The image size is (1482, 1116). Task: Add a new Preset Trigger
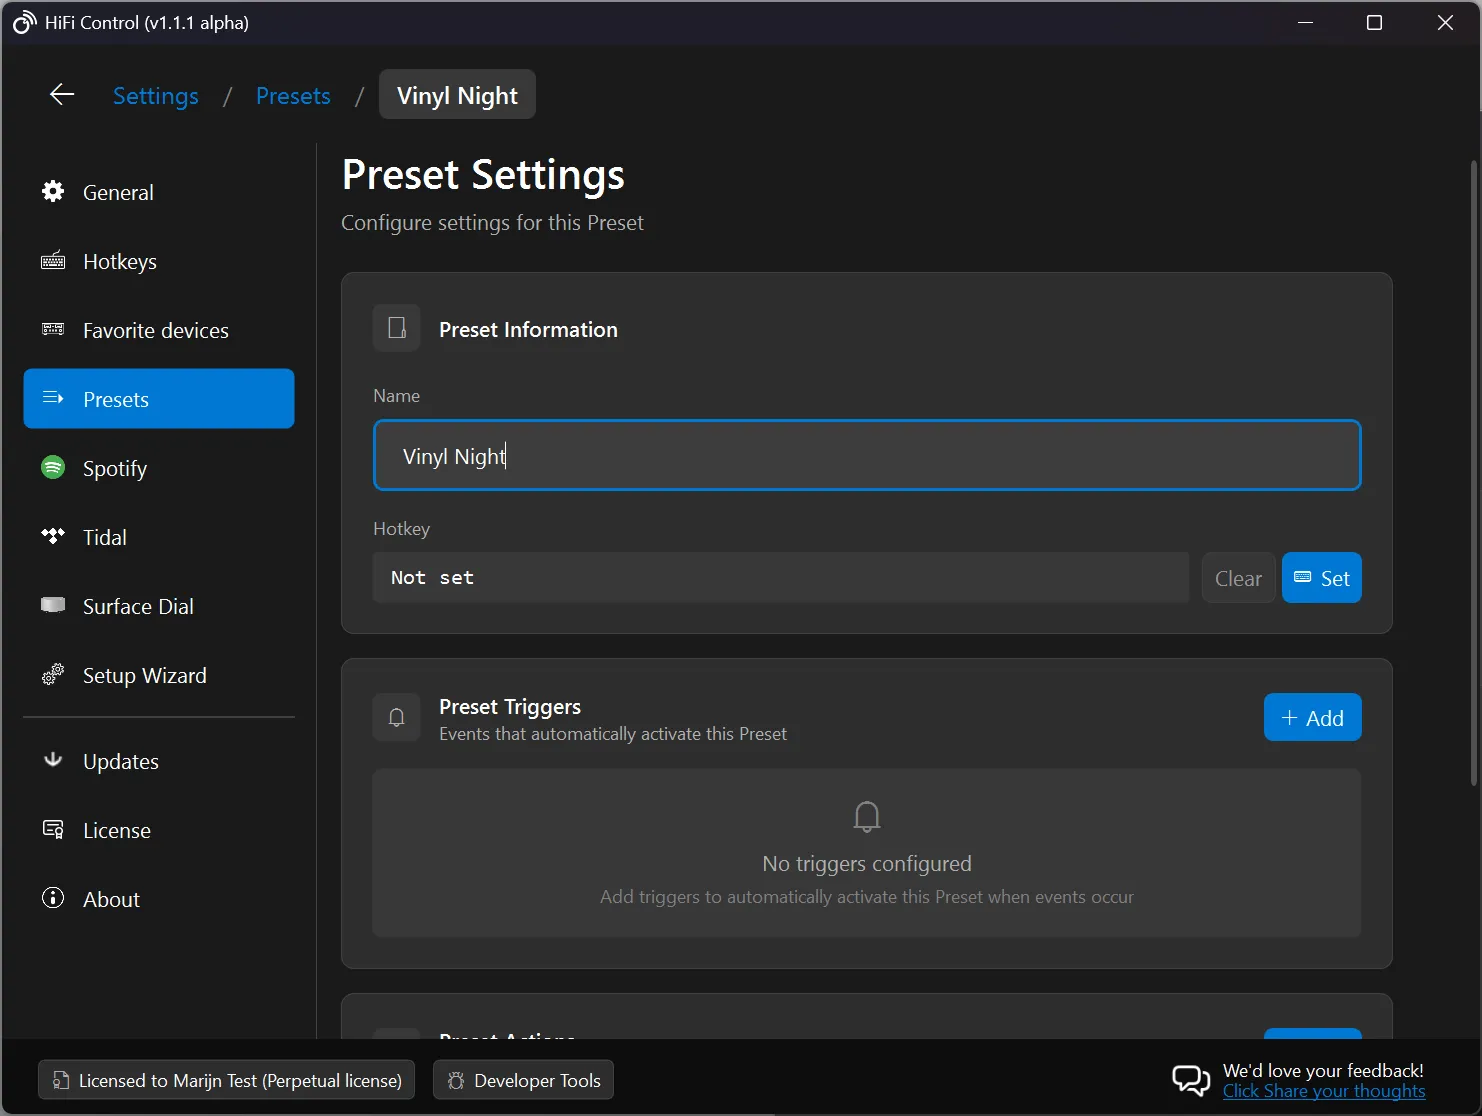1312,717
